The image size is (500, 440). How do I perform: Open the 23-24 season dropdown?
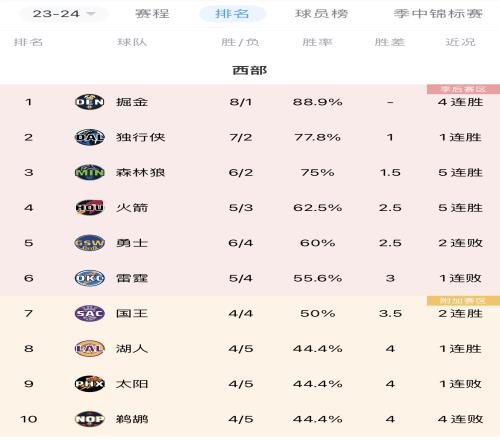click(64, 14)
